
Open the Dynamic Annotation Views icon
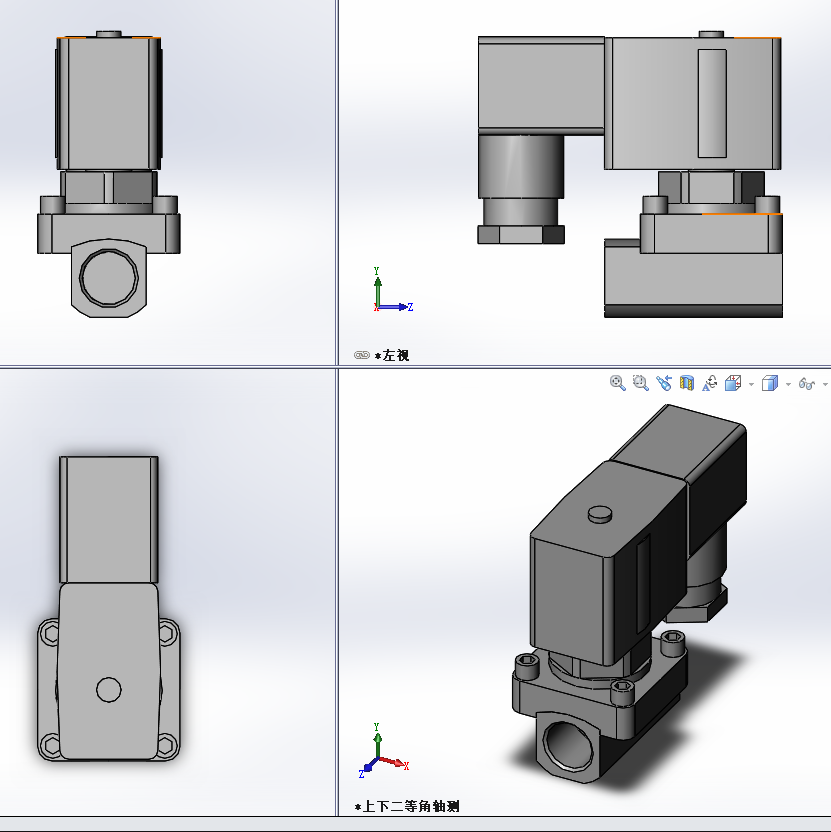(x=709, y=383)
